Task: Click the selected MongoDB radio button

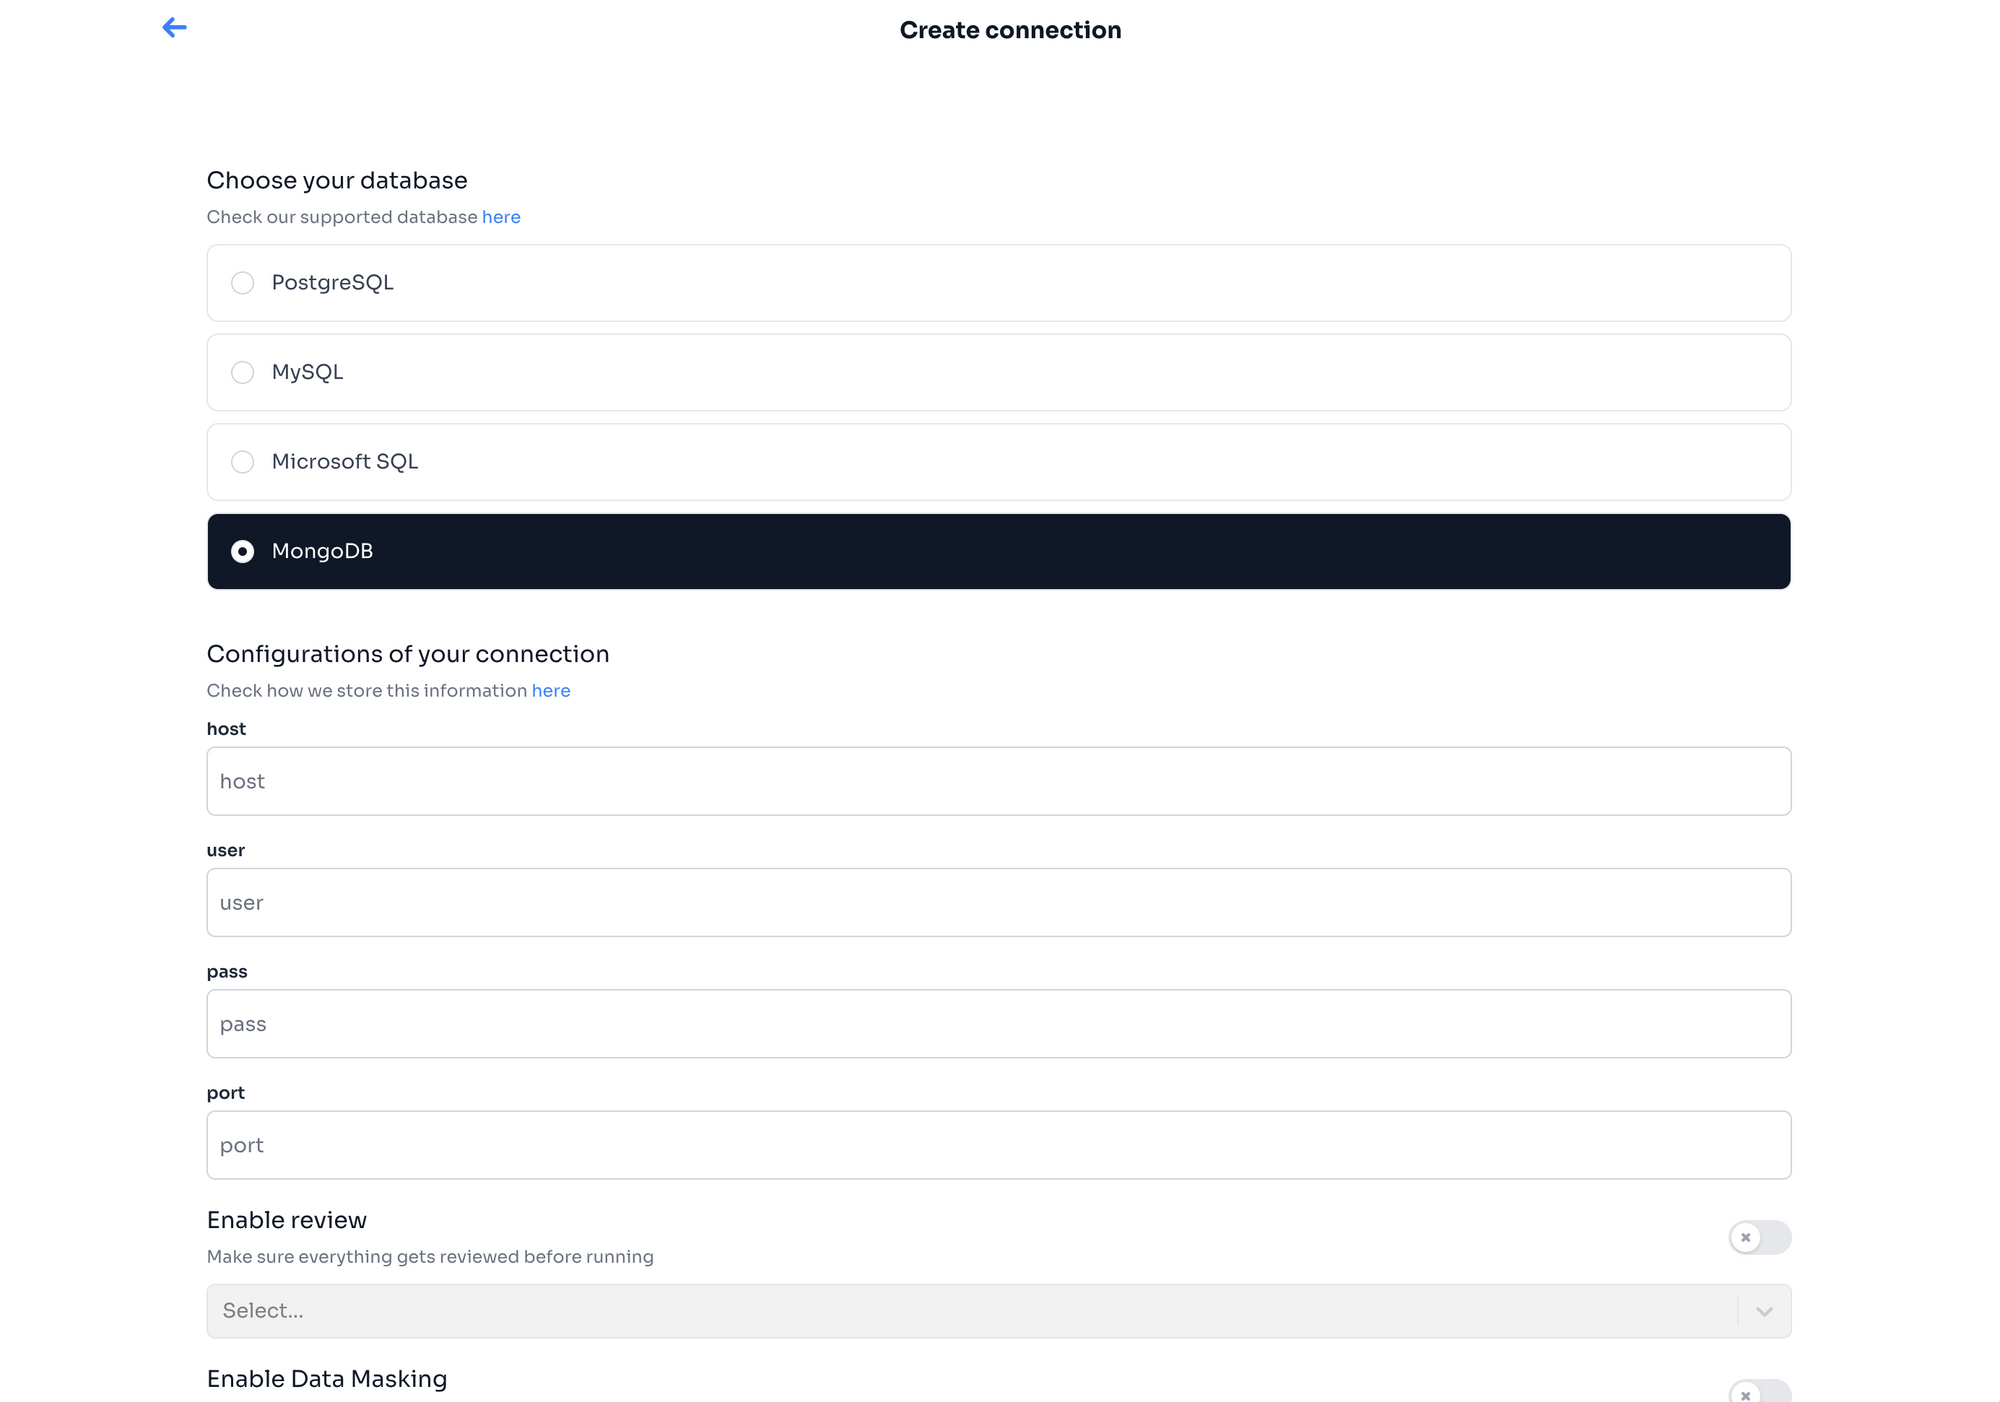Action: point(242,552)
